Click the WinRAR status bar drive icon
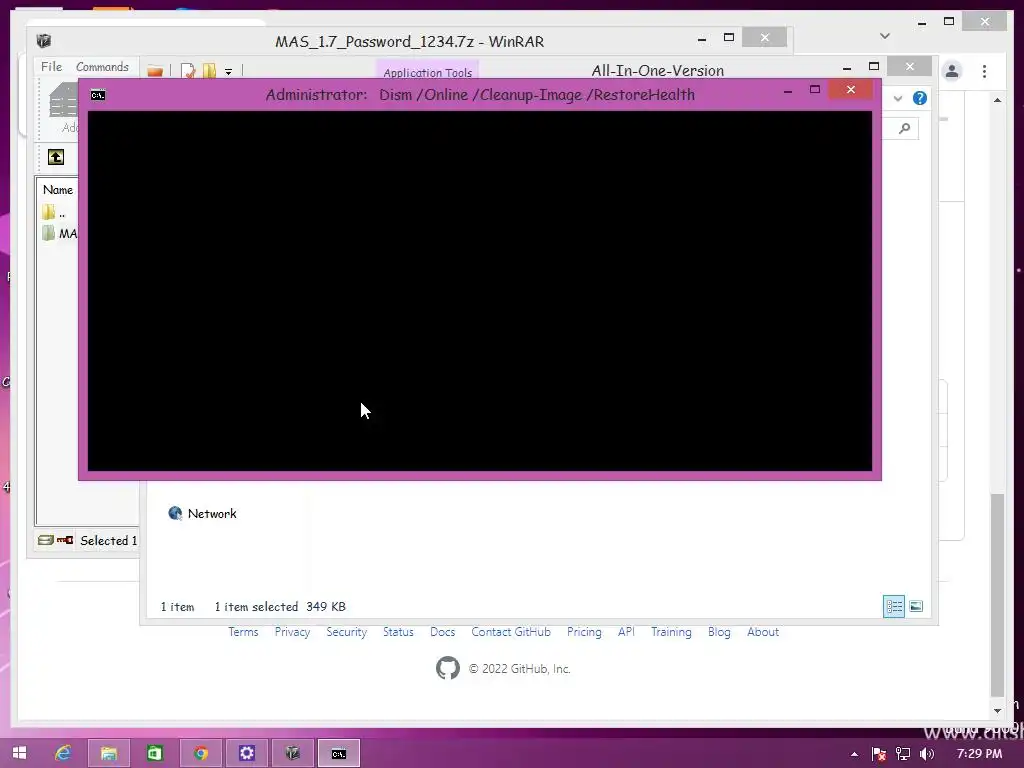The image size is (1024, 768). (46, 540)
